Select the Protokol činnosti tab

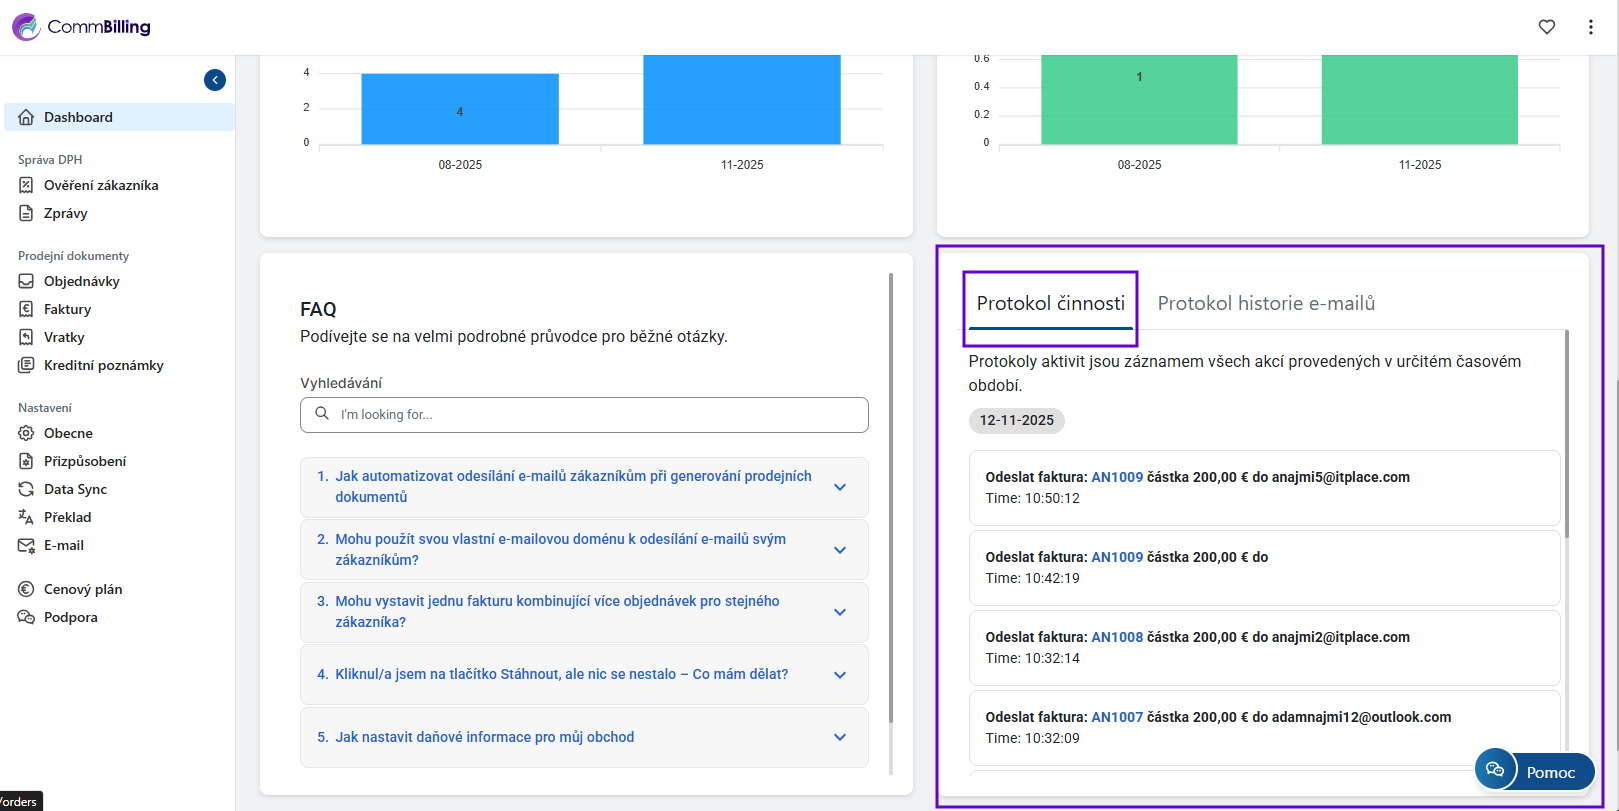pyautogui.click(x=1050, y=303)
